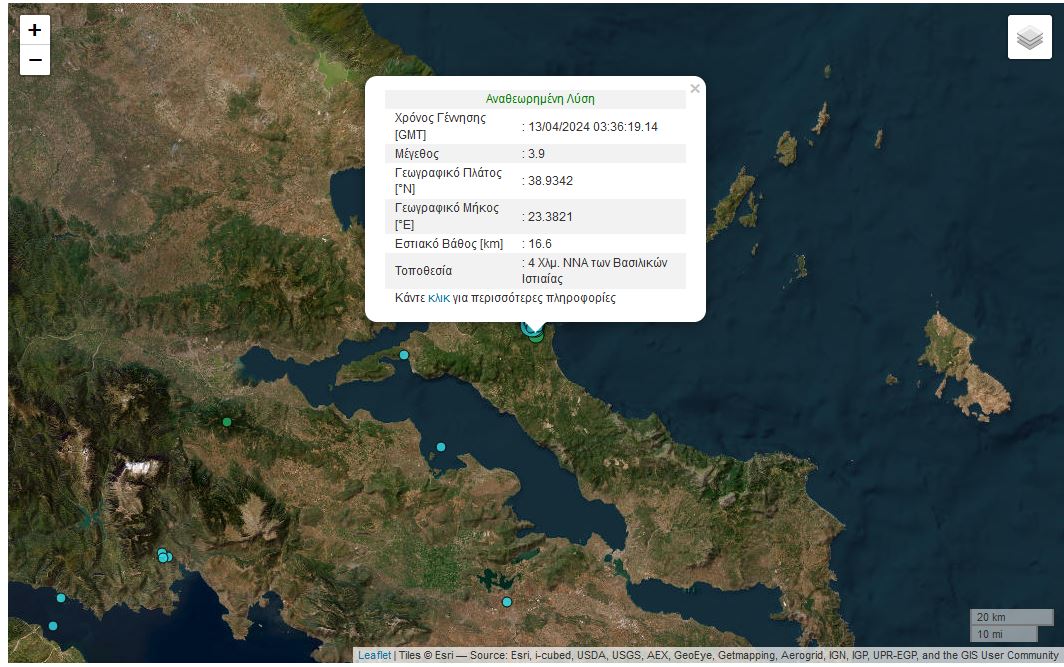The height and width of the screenshot is (667, 1064).
Task: Follow the 'κλικ' link for more information
Action: point(439,298)
